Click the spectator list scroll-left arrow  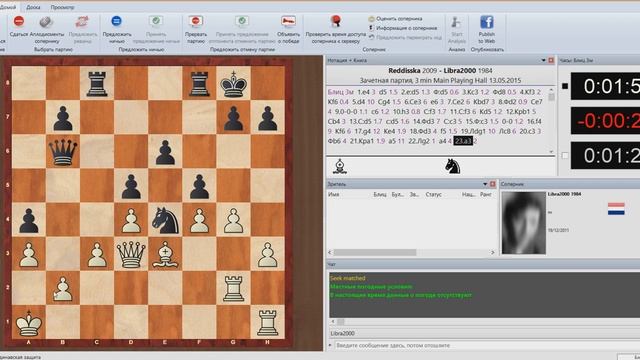330,252
